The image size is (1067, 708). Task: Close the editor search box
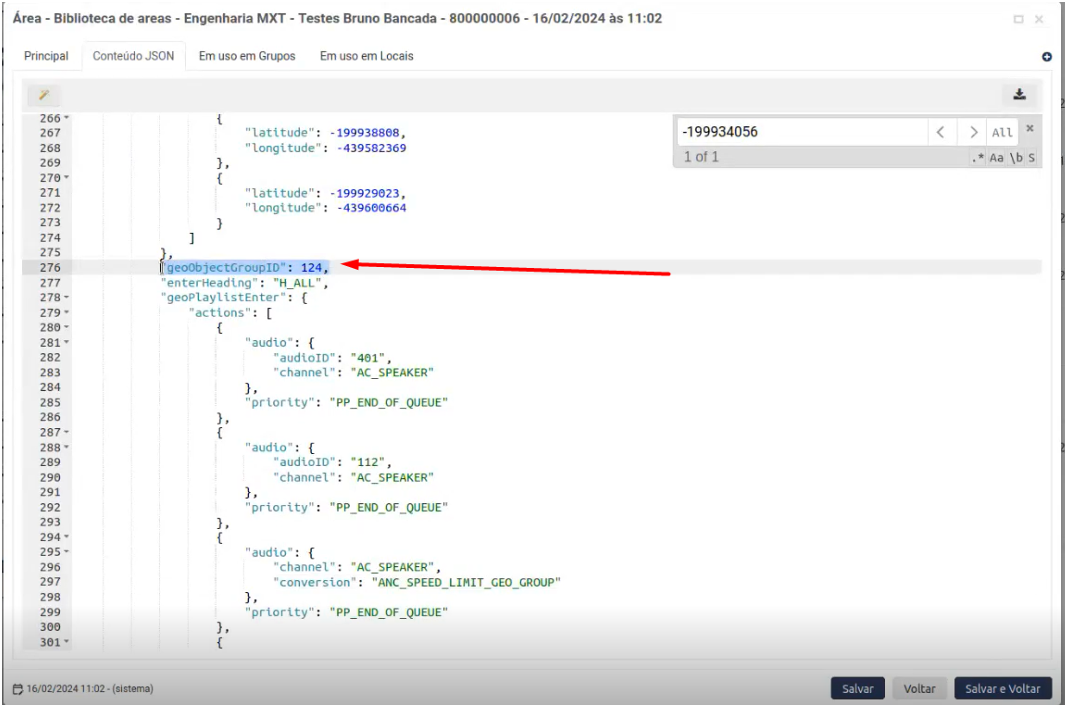(x=1030, y=129)
